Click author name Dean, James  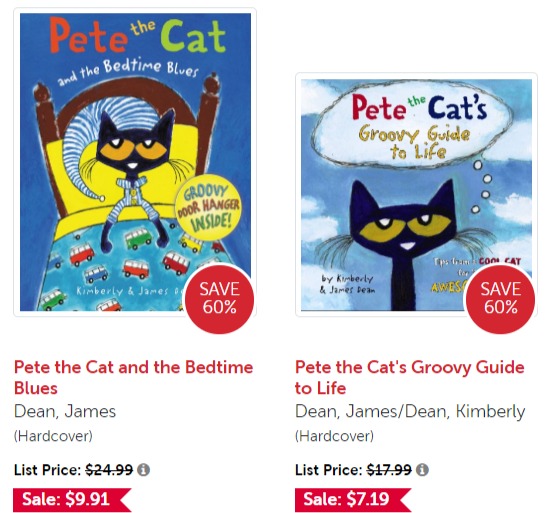coord(65,411)
